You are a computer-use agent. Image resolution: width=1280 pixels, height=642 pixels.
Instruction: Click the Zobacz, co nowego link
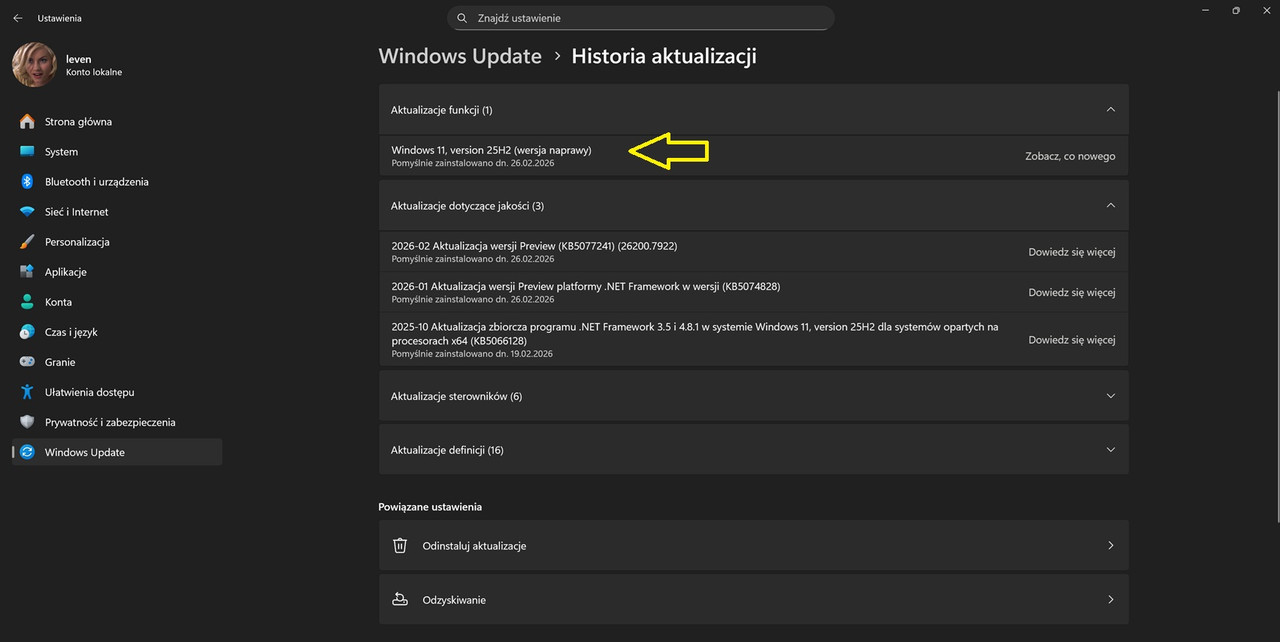coord(1070,156)
